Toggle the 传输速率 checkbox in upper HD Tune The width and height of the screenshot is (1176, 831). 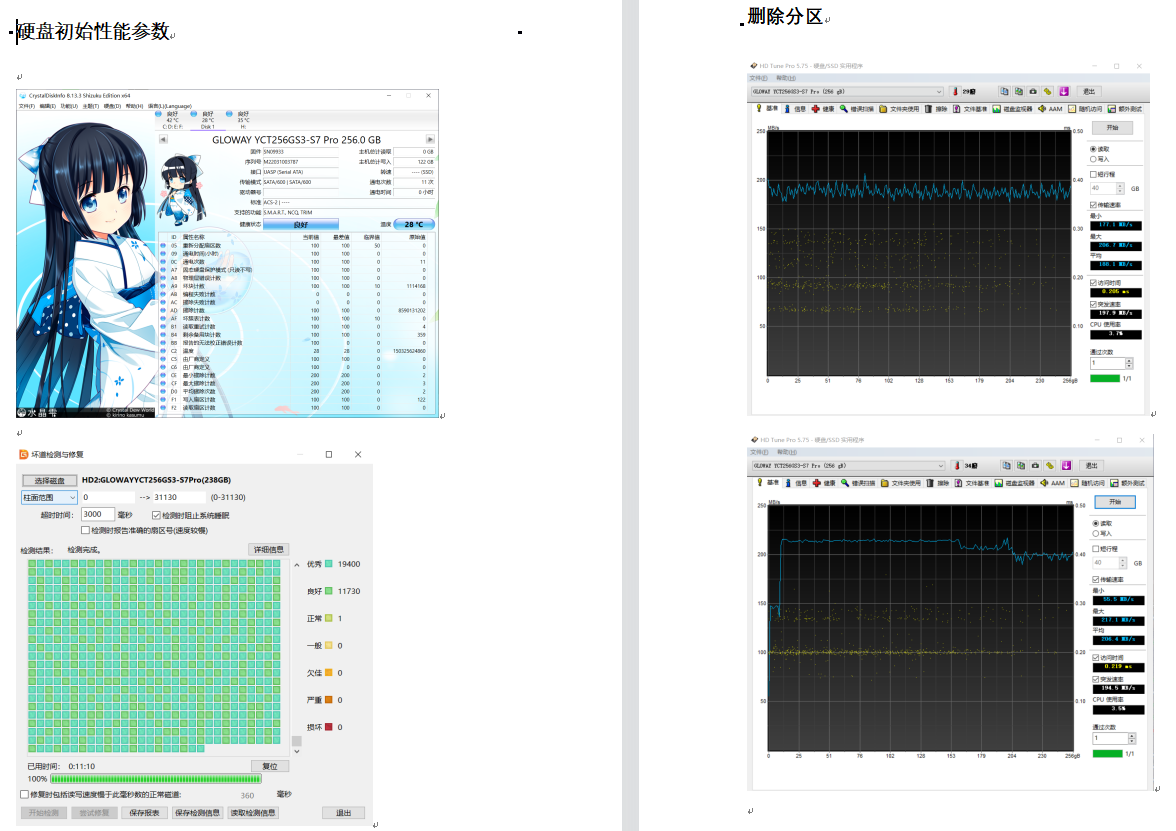tap(1094, 205)
